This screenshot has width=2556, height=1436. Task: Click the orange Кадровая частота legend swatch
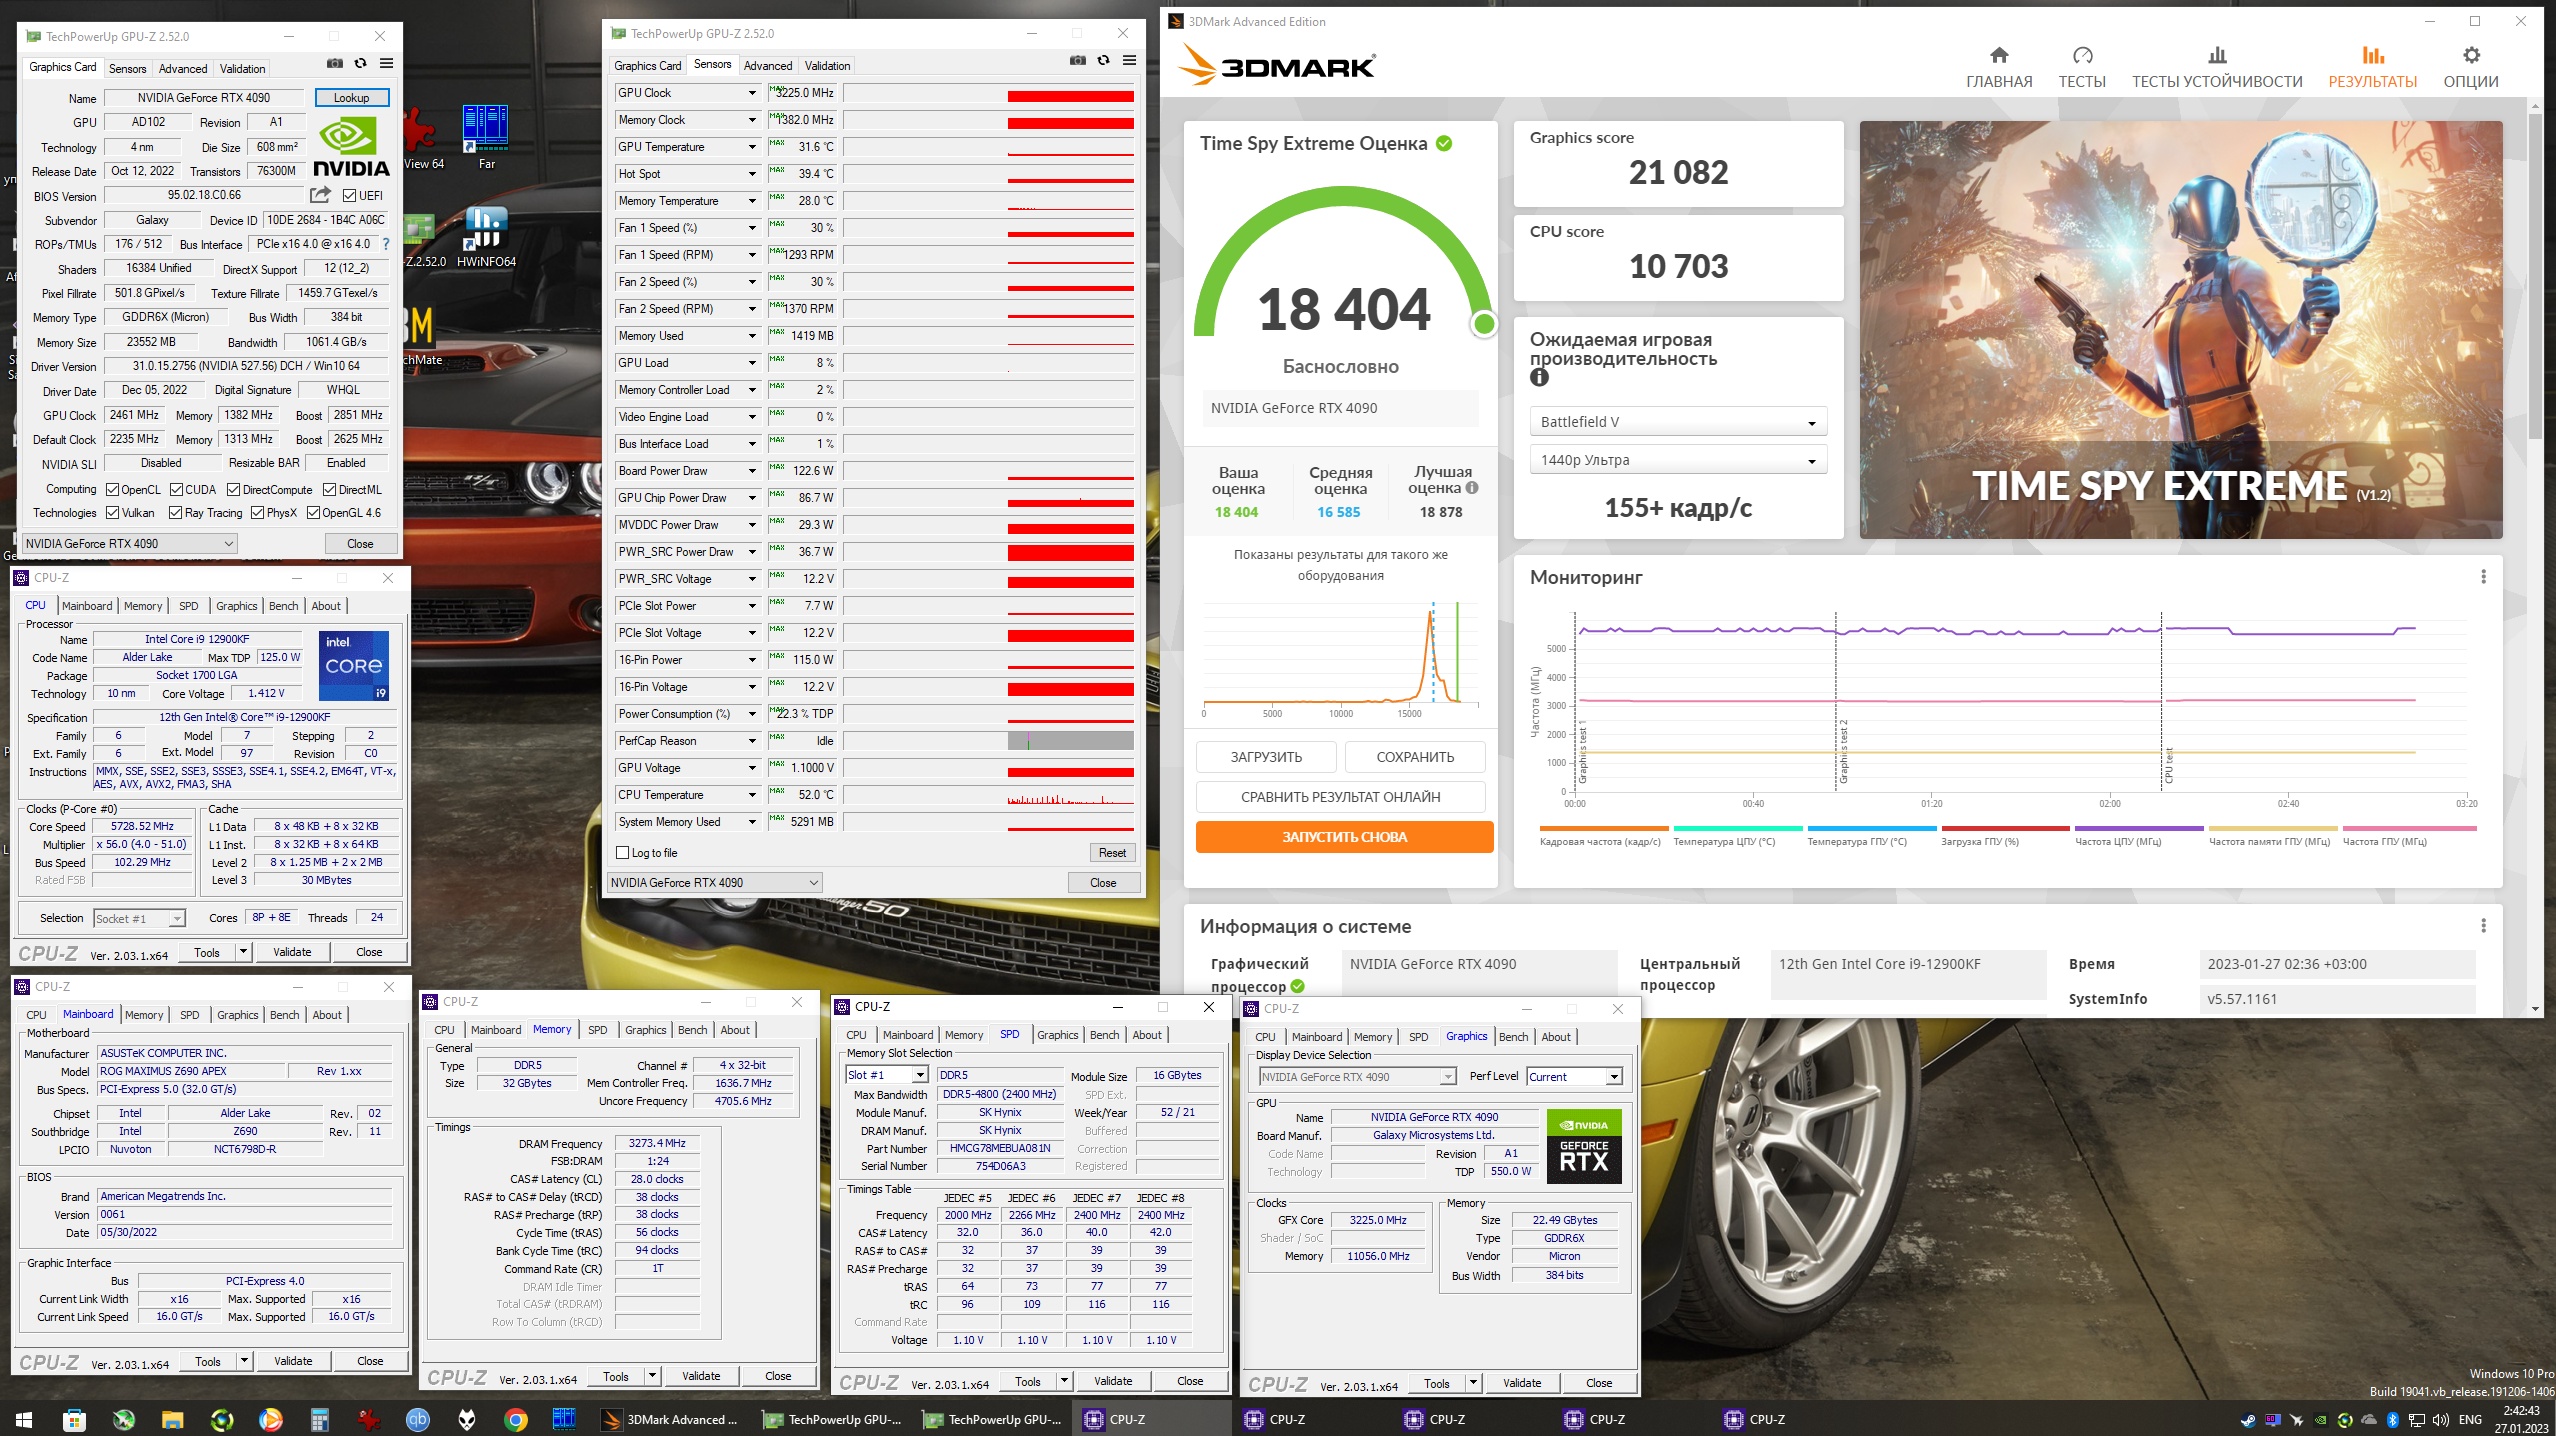[x=1604, y=829]
